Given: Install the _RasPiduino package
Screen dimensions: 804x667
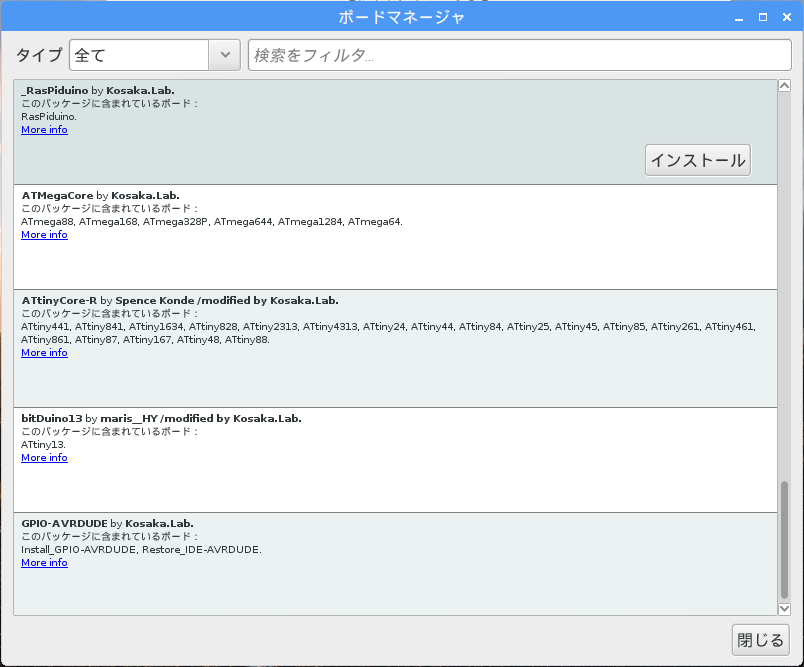Looking at the screenshot, I should click(697, 160).
